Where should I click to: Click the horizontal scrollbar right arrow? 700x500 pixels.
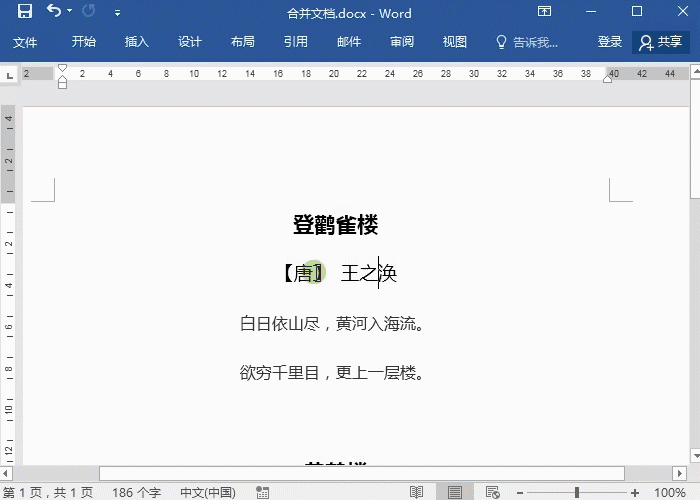[x=679, y=473]
